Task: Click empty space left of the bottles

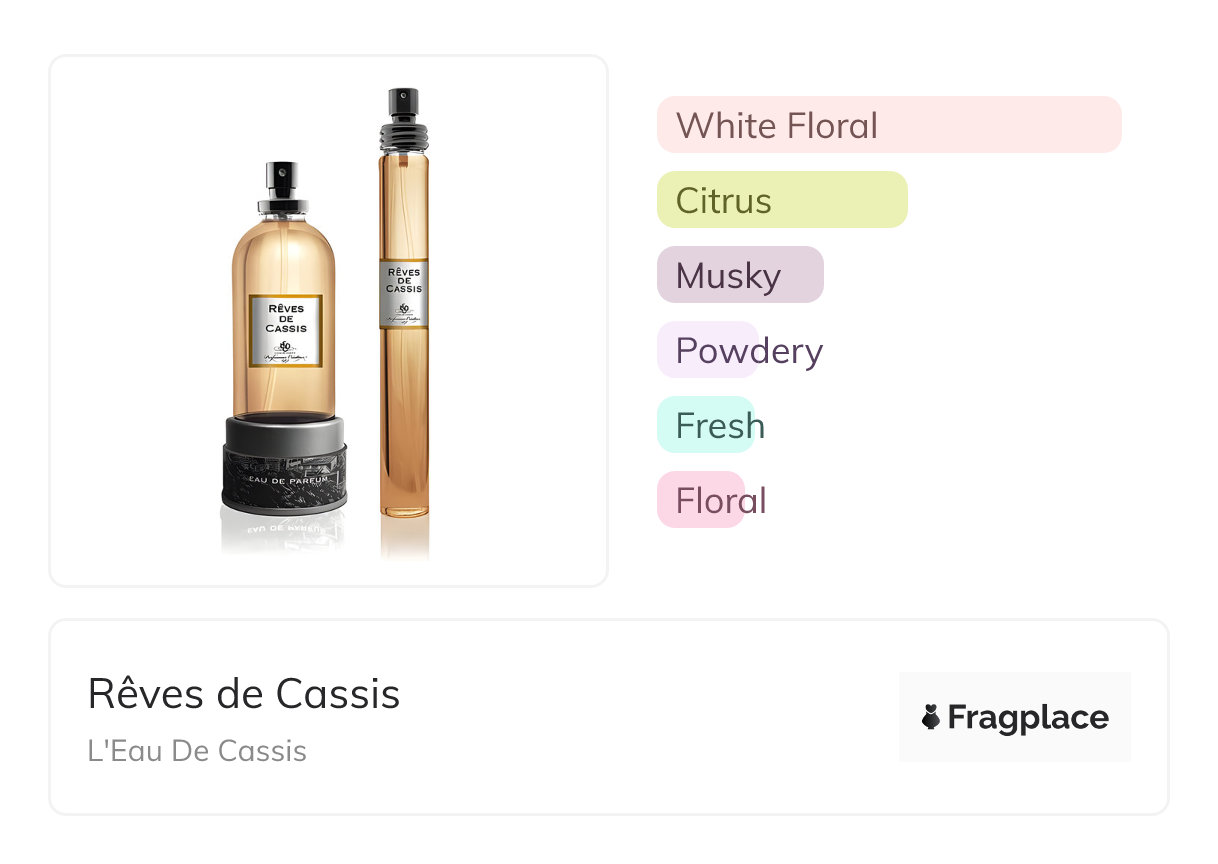Action: (130, 320)
